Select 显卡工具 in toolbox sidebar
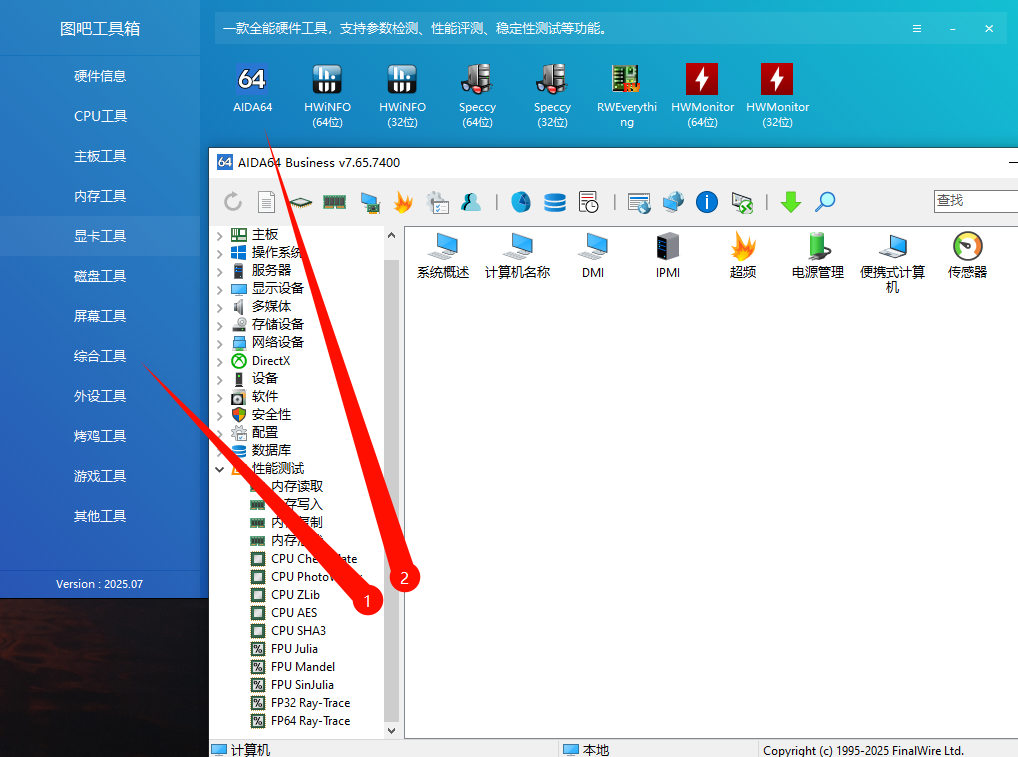Viewport: 1018px width, 757px height. click(100, 236)
